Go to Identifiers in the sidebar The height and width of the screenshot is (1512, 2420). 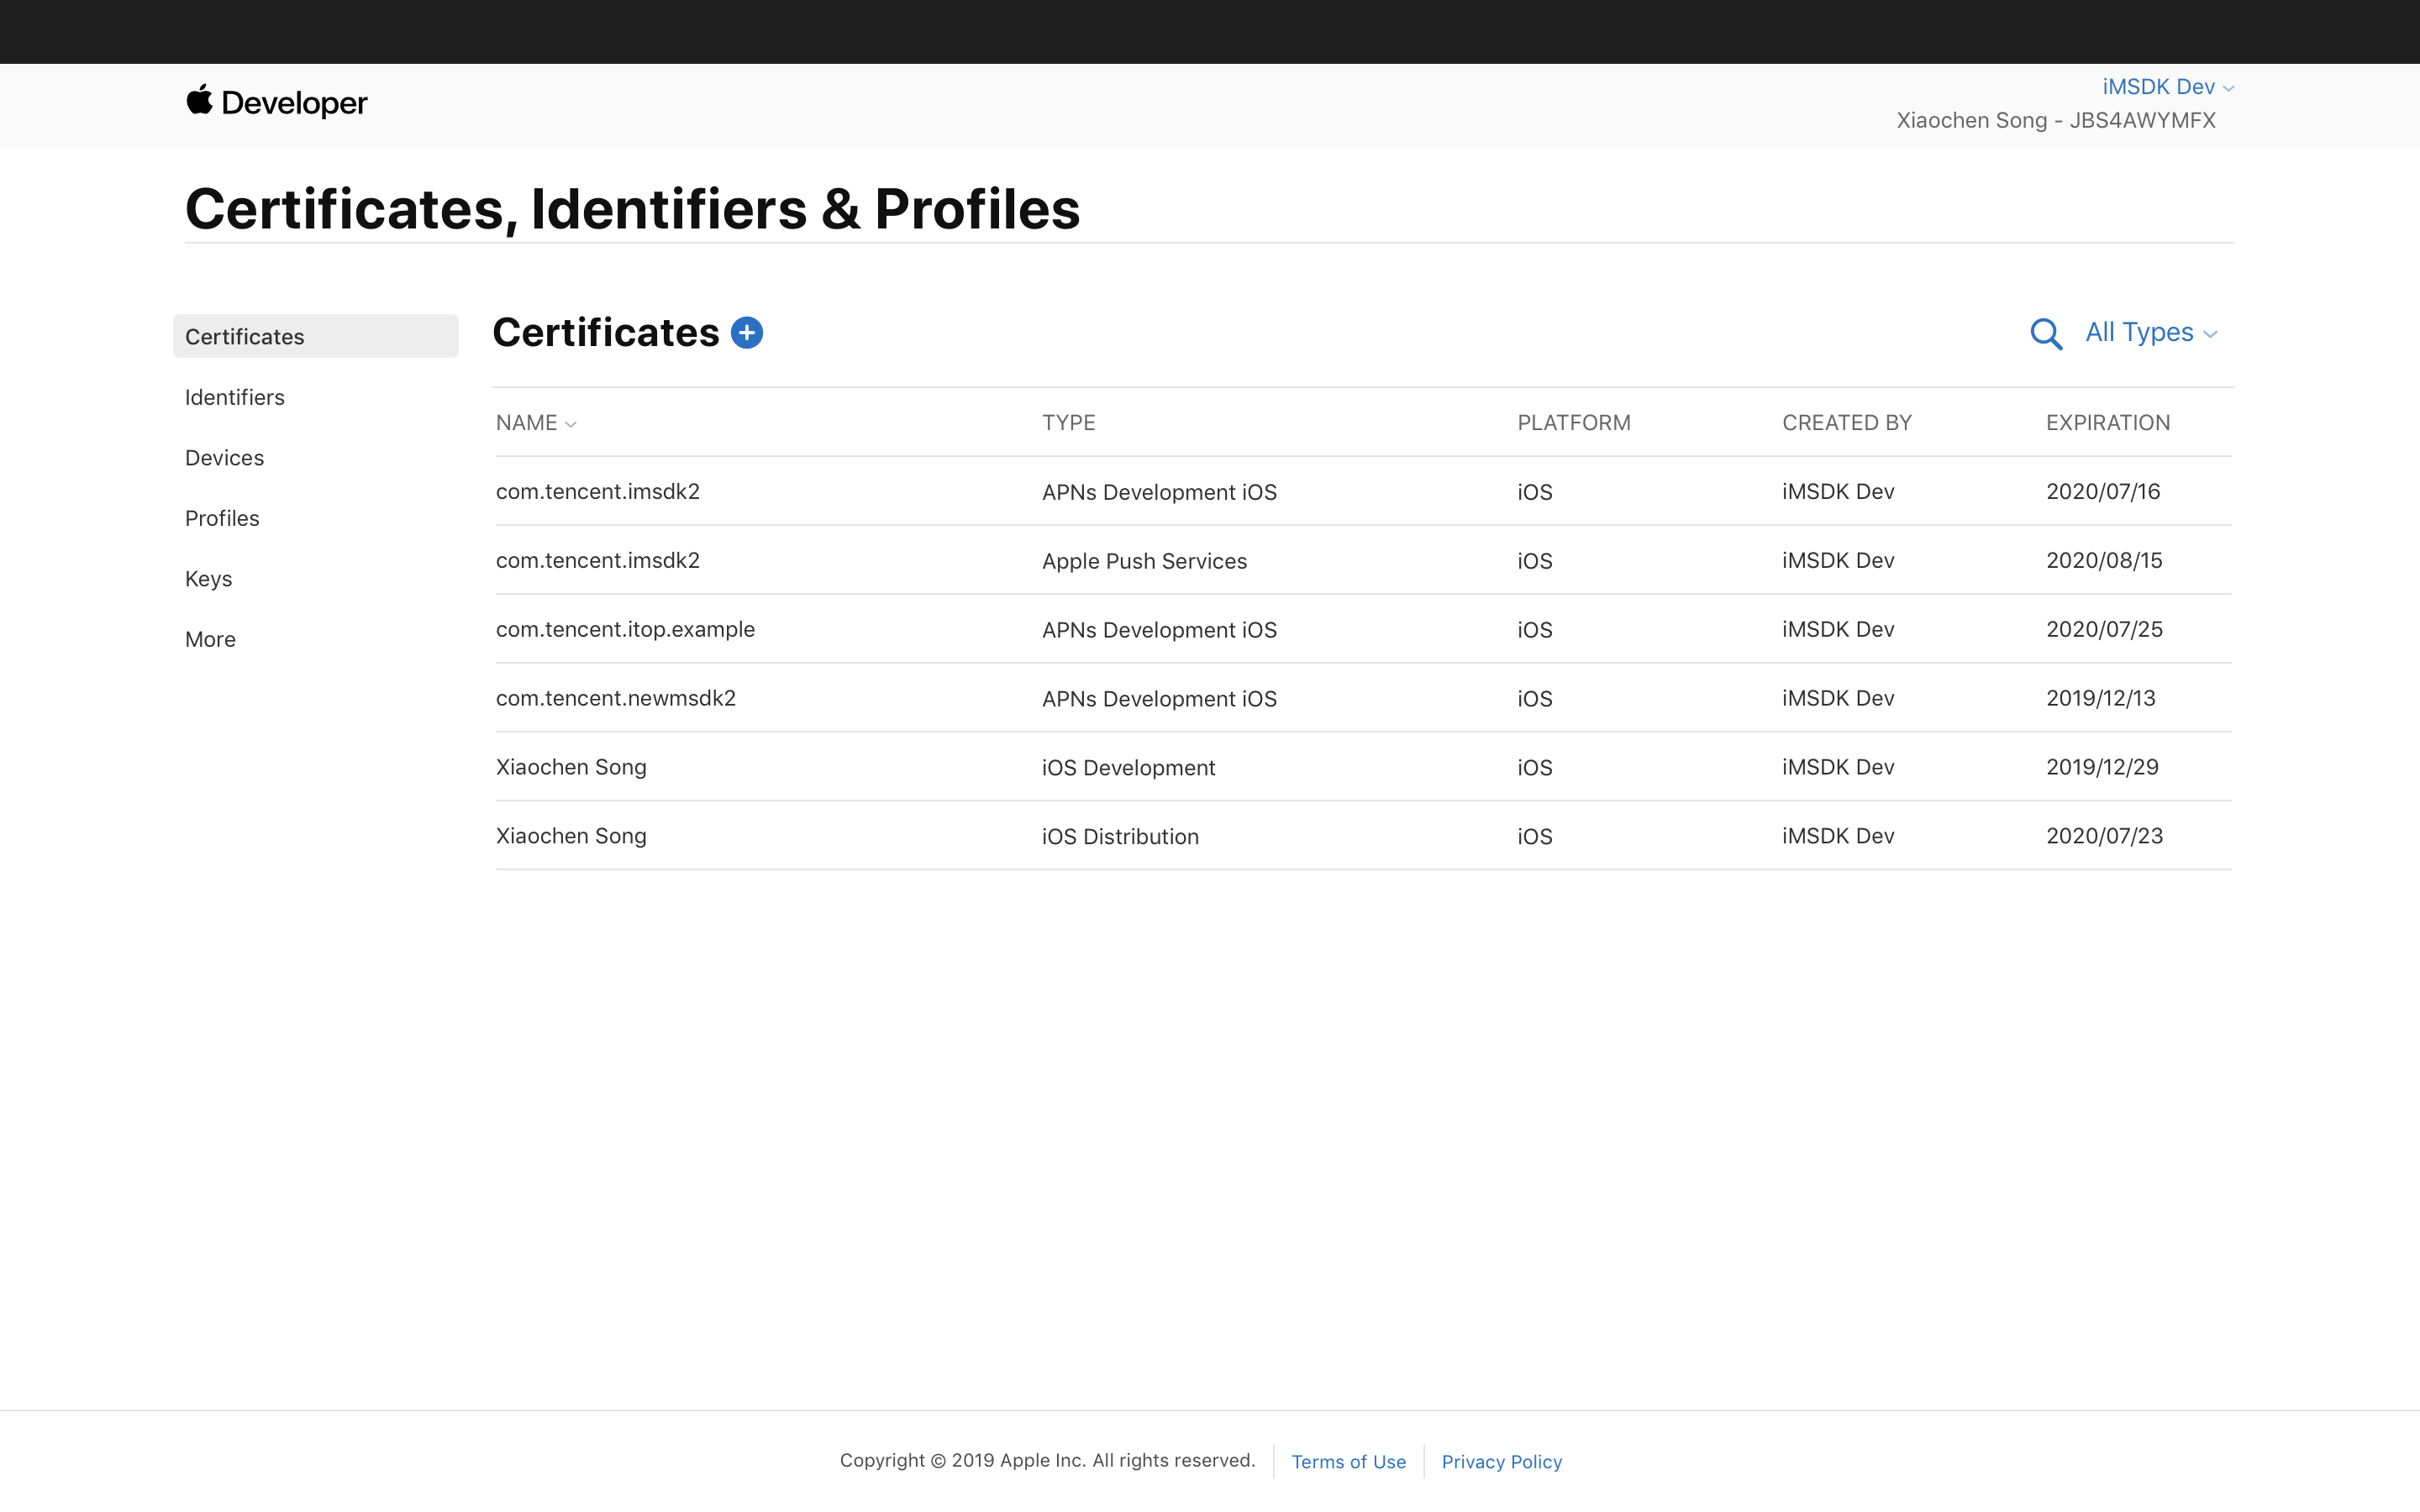[235, 397]
